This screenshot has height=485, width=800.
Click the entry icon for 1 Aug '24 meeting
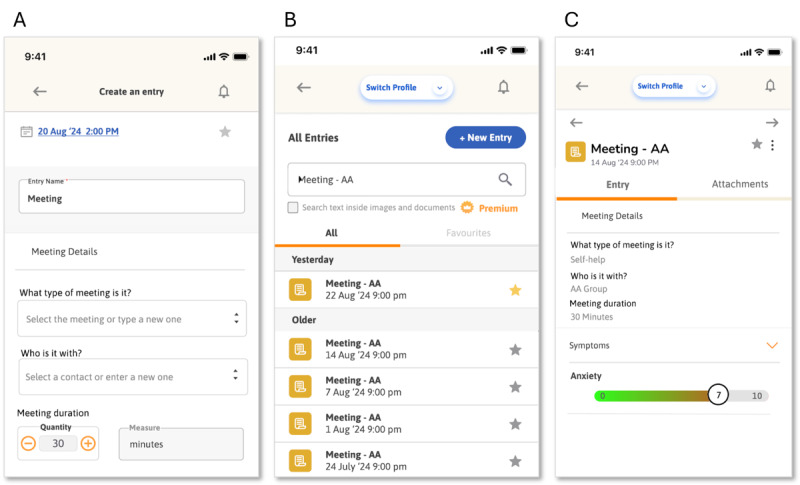tap(300, 424)
